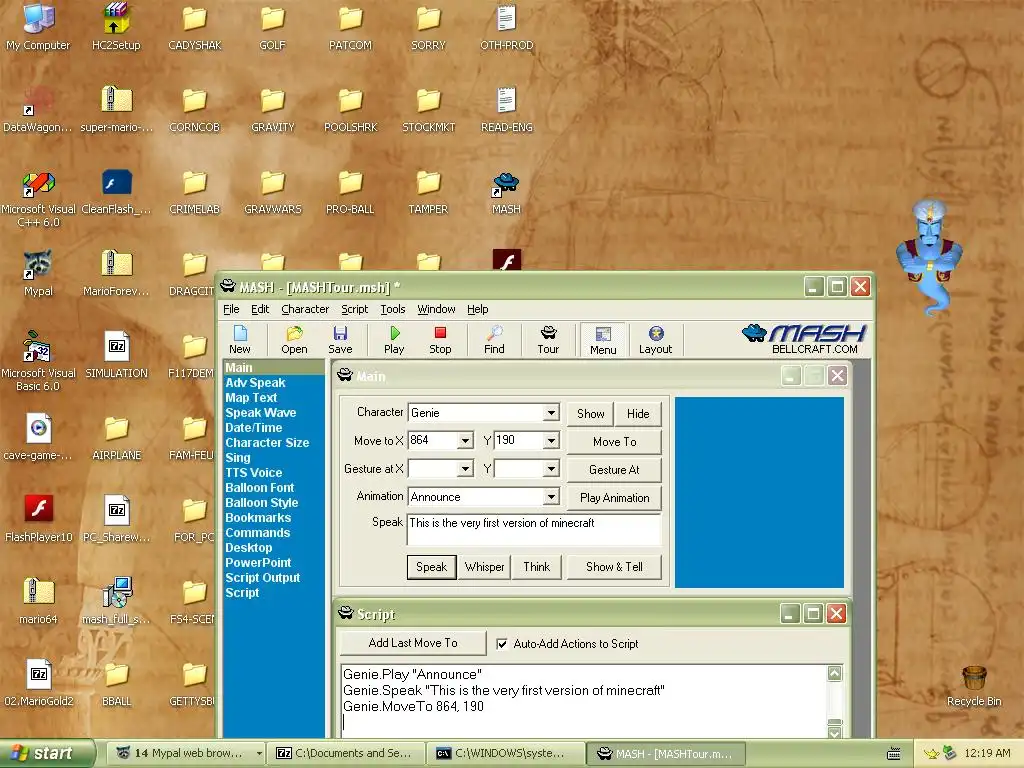Screen dimensions: 1024x768
Task: Select Balloon Font in the sidebar list
Action: (x=259, y=488)
